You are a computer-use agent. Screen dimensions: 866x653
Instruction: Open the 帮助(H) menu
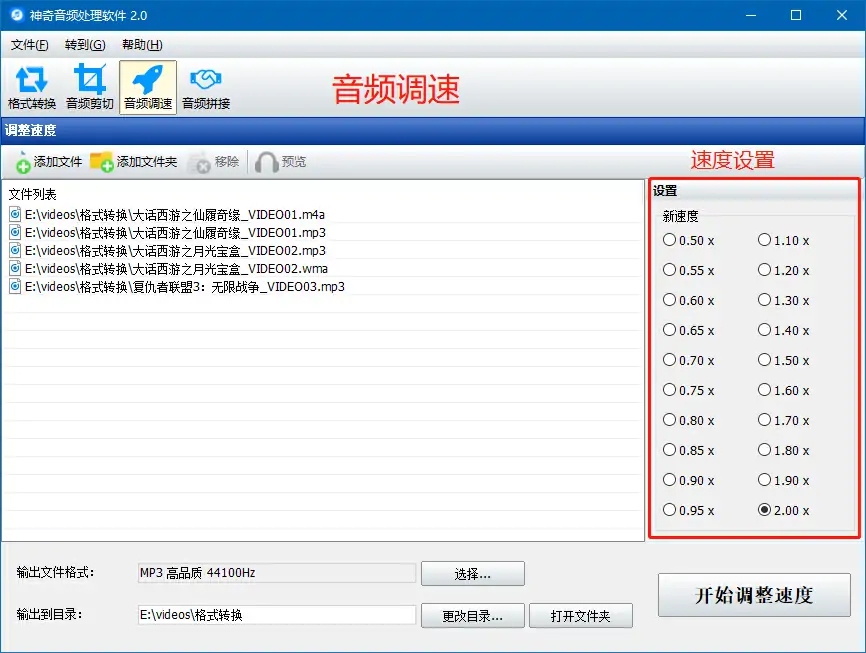click(x=142, y=45)
